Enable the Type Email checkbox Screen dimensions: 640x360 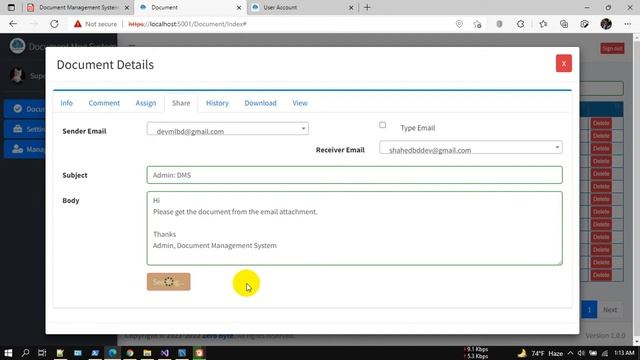click(382, 125)
